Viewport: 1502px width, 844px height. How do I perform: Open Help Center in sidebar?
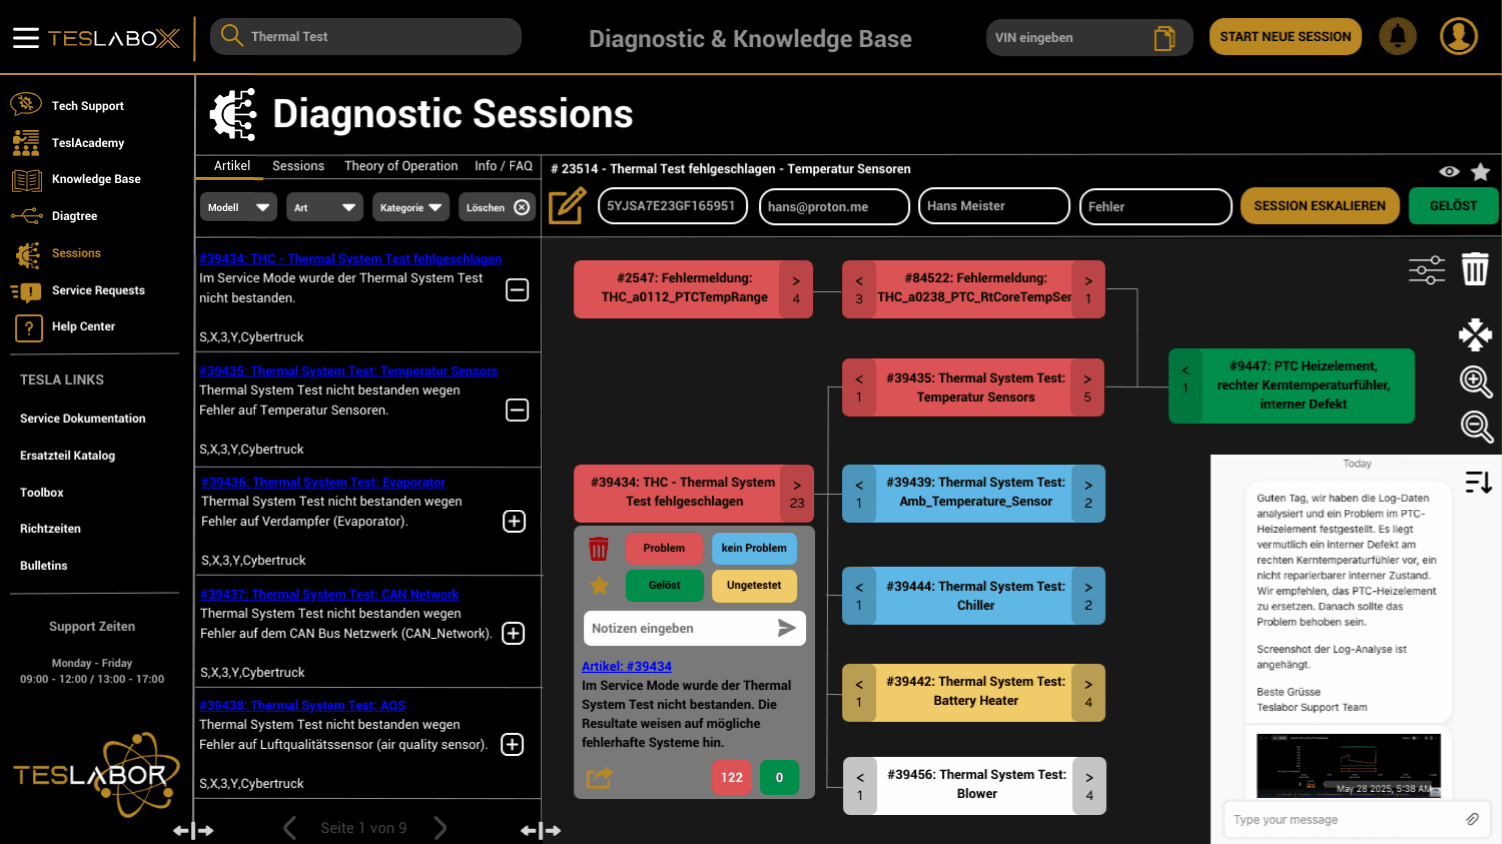click(x=83, y=327)
